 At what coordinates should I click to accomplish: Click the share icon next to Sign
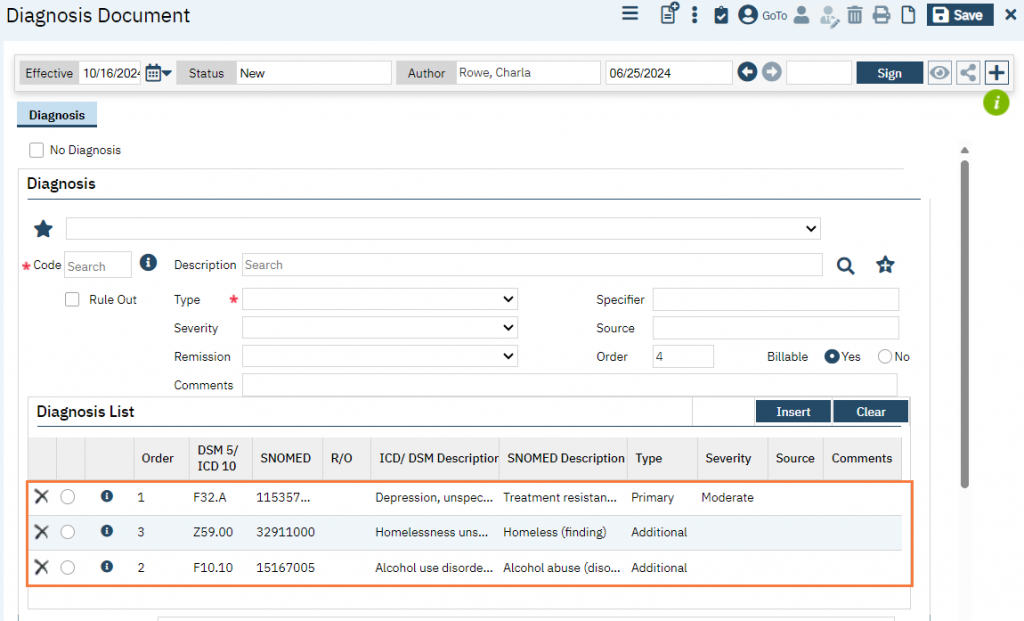(967, 73)
